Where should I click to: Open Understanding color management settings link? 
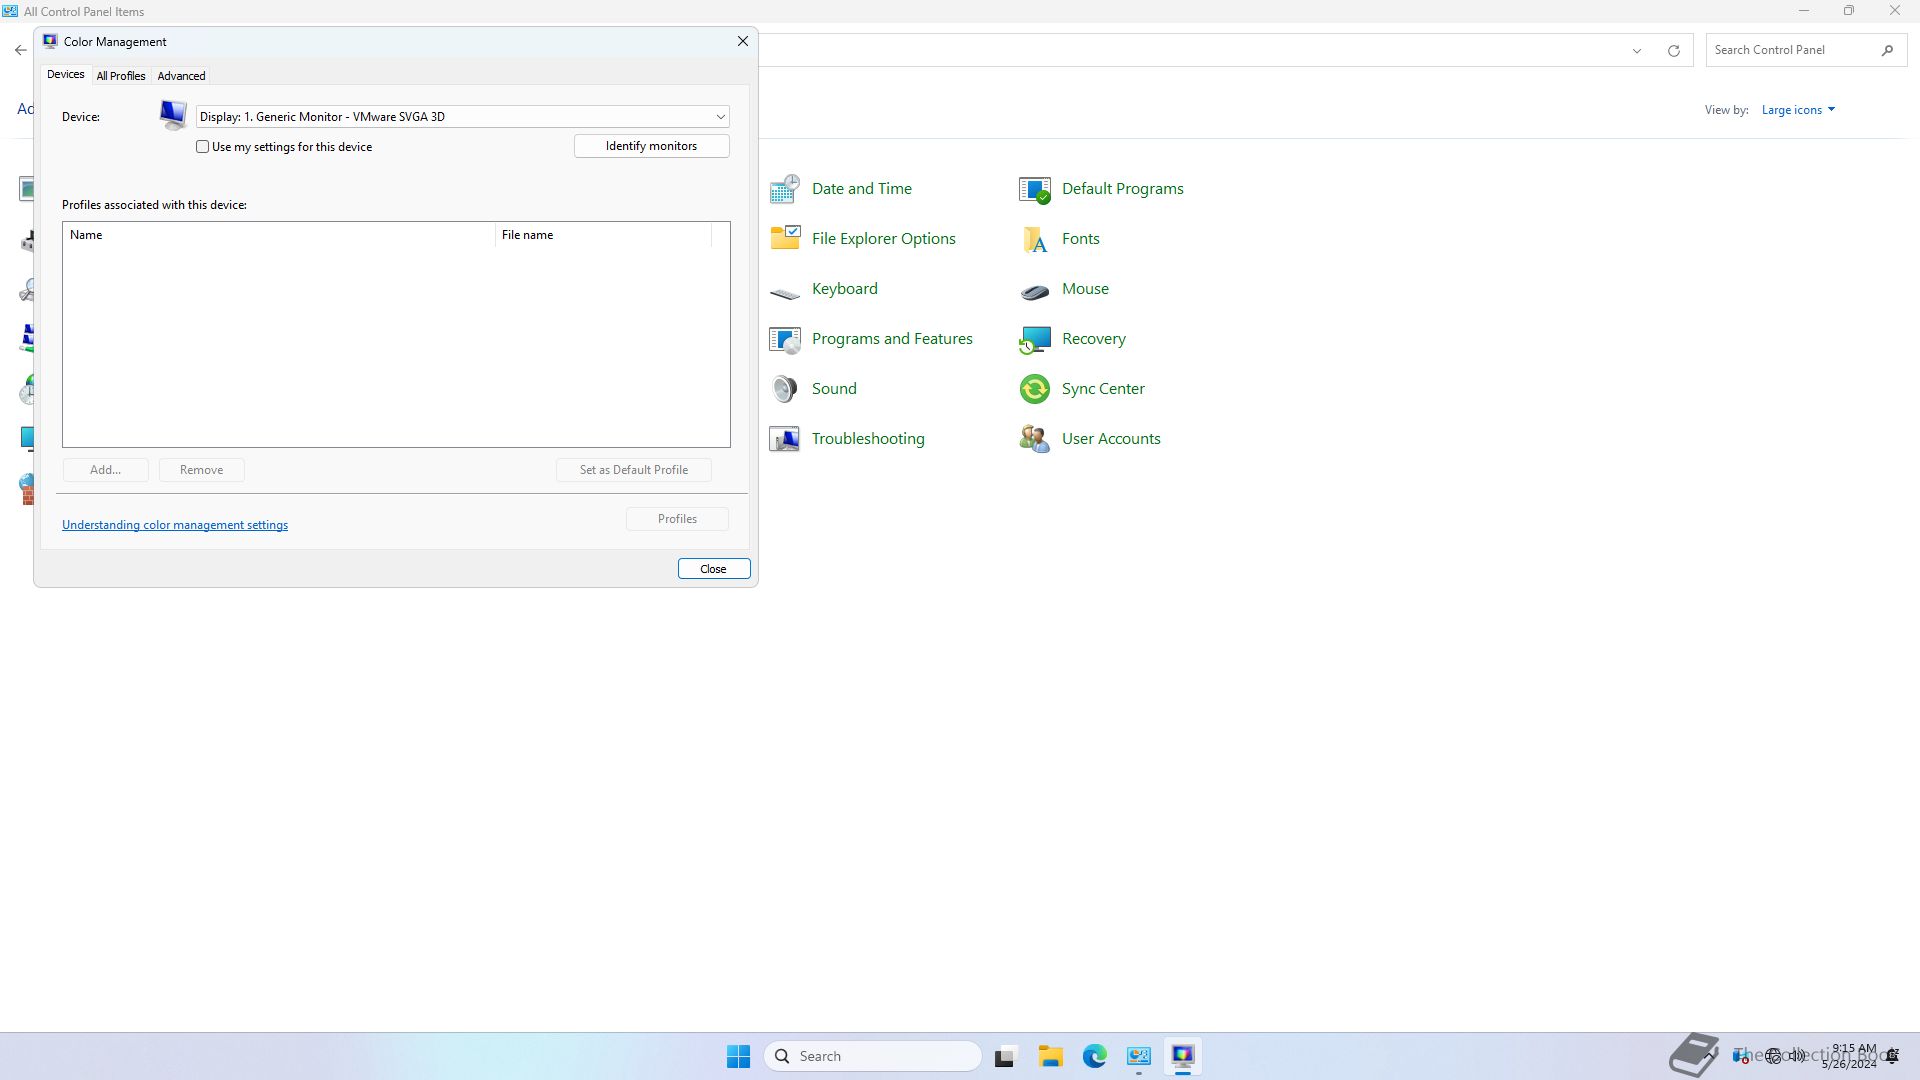tap(175, 525)
